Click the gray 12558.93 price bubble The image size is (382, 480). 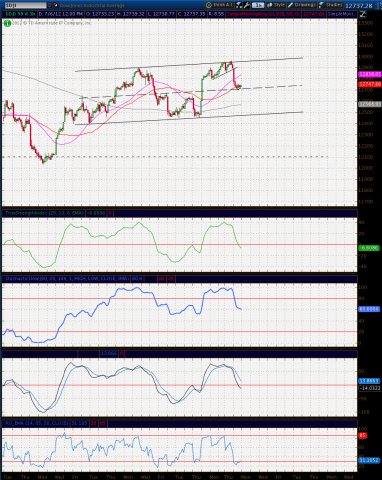(369, 104)
